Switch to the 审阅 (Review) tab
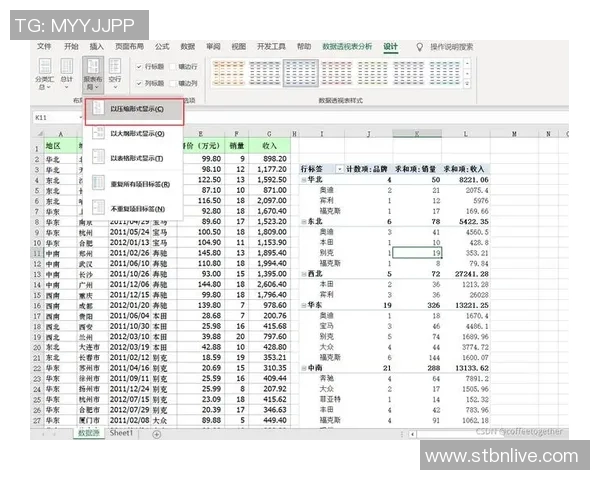Image resolution: width=600 pixels, height=480 pixels. tap(213, 46)
